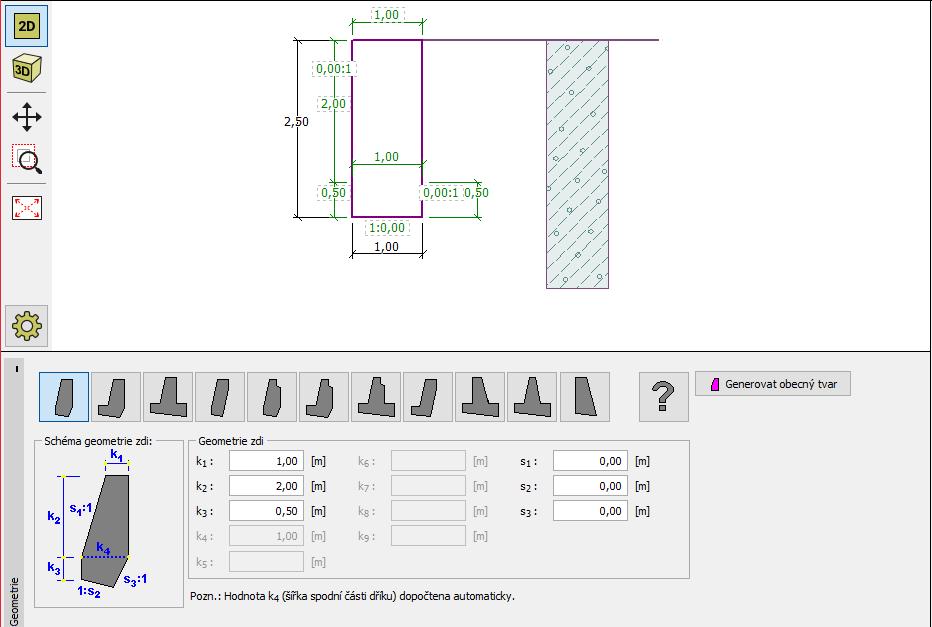Click the left 0,50 dimension label

tap(333, 193)
